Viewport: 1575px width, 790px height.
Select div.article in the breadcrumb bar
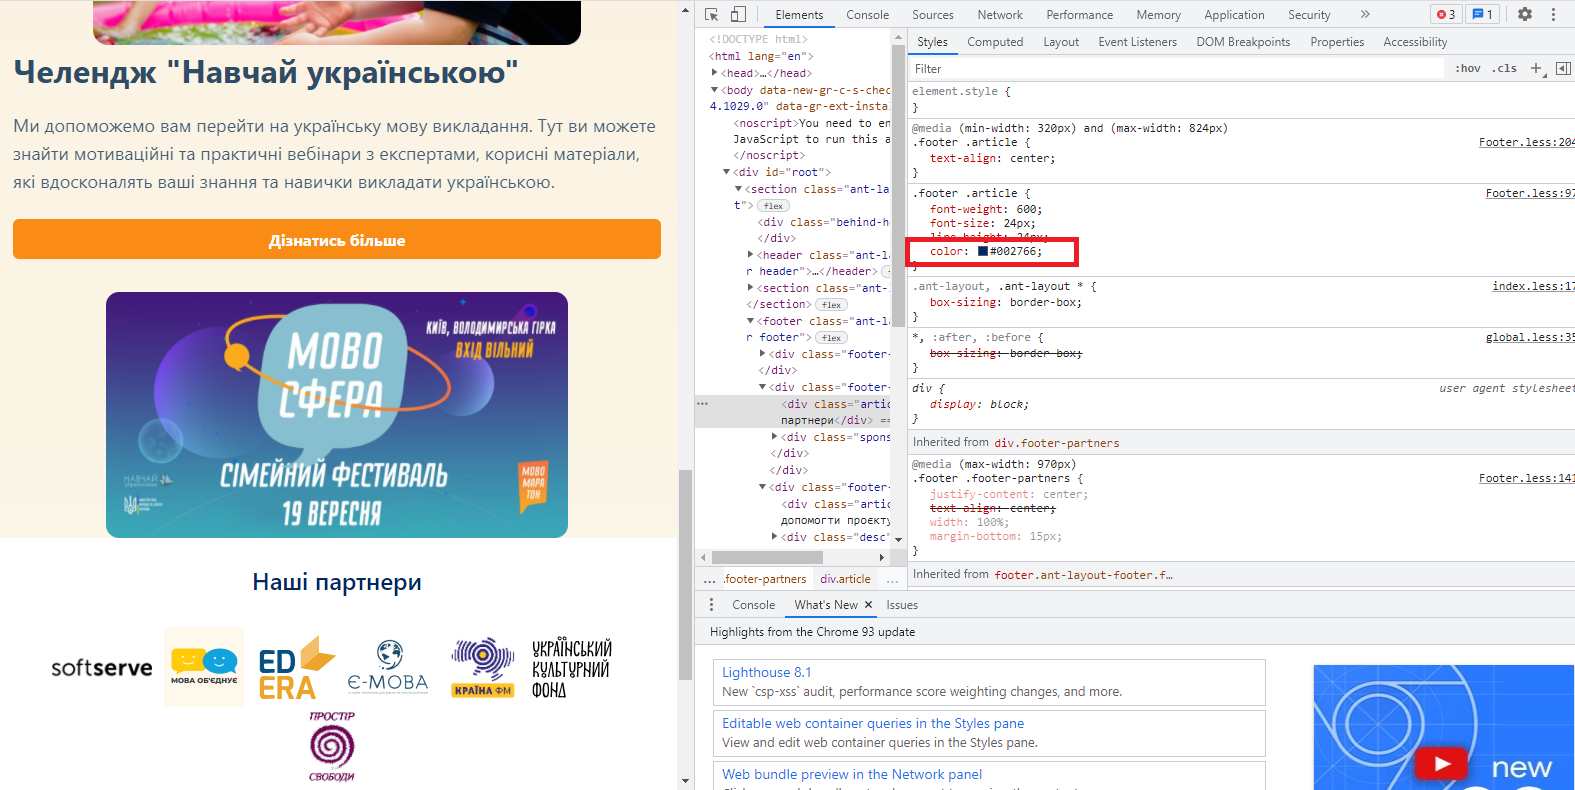[x=845, y=579]
